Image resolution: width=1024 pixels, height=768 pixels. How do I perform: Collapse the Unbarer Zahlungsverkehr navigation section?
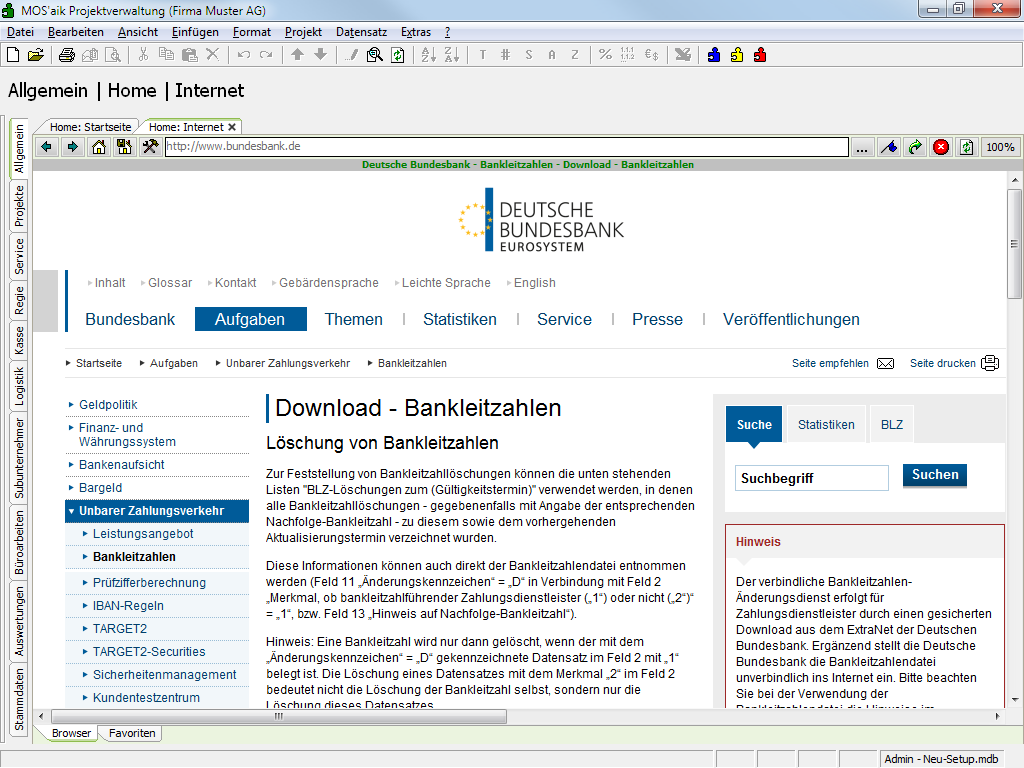(157, 511)
